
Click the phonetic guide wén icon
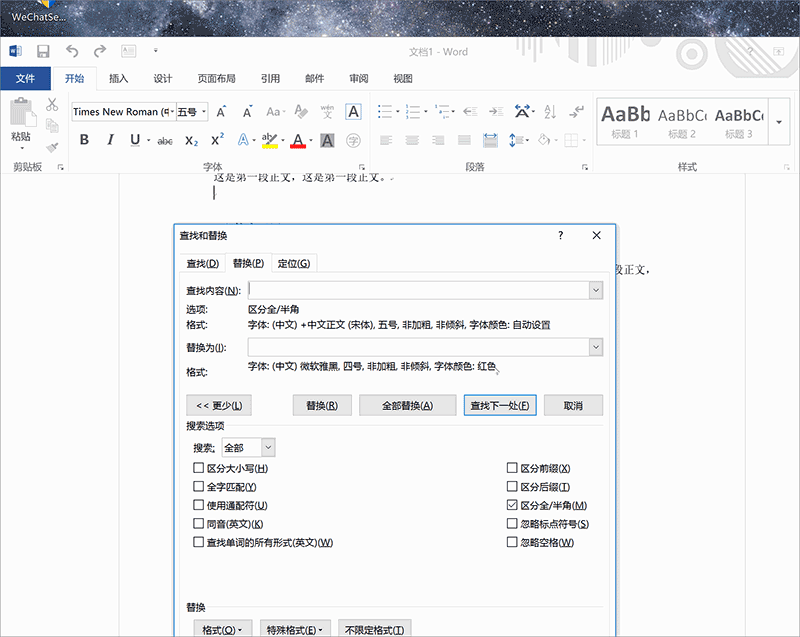[x=327, y=112]
